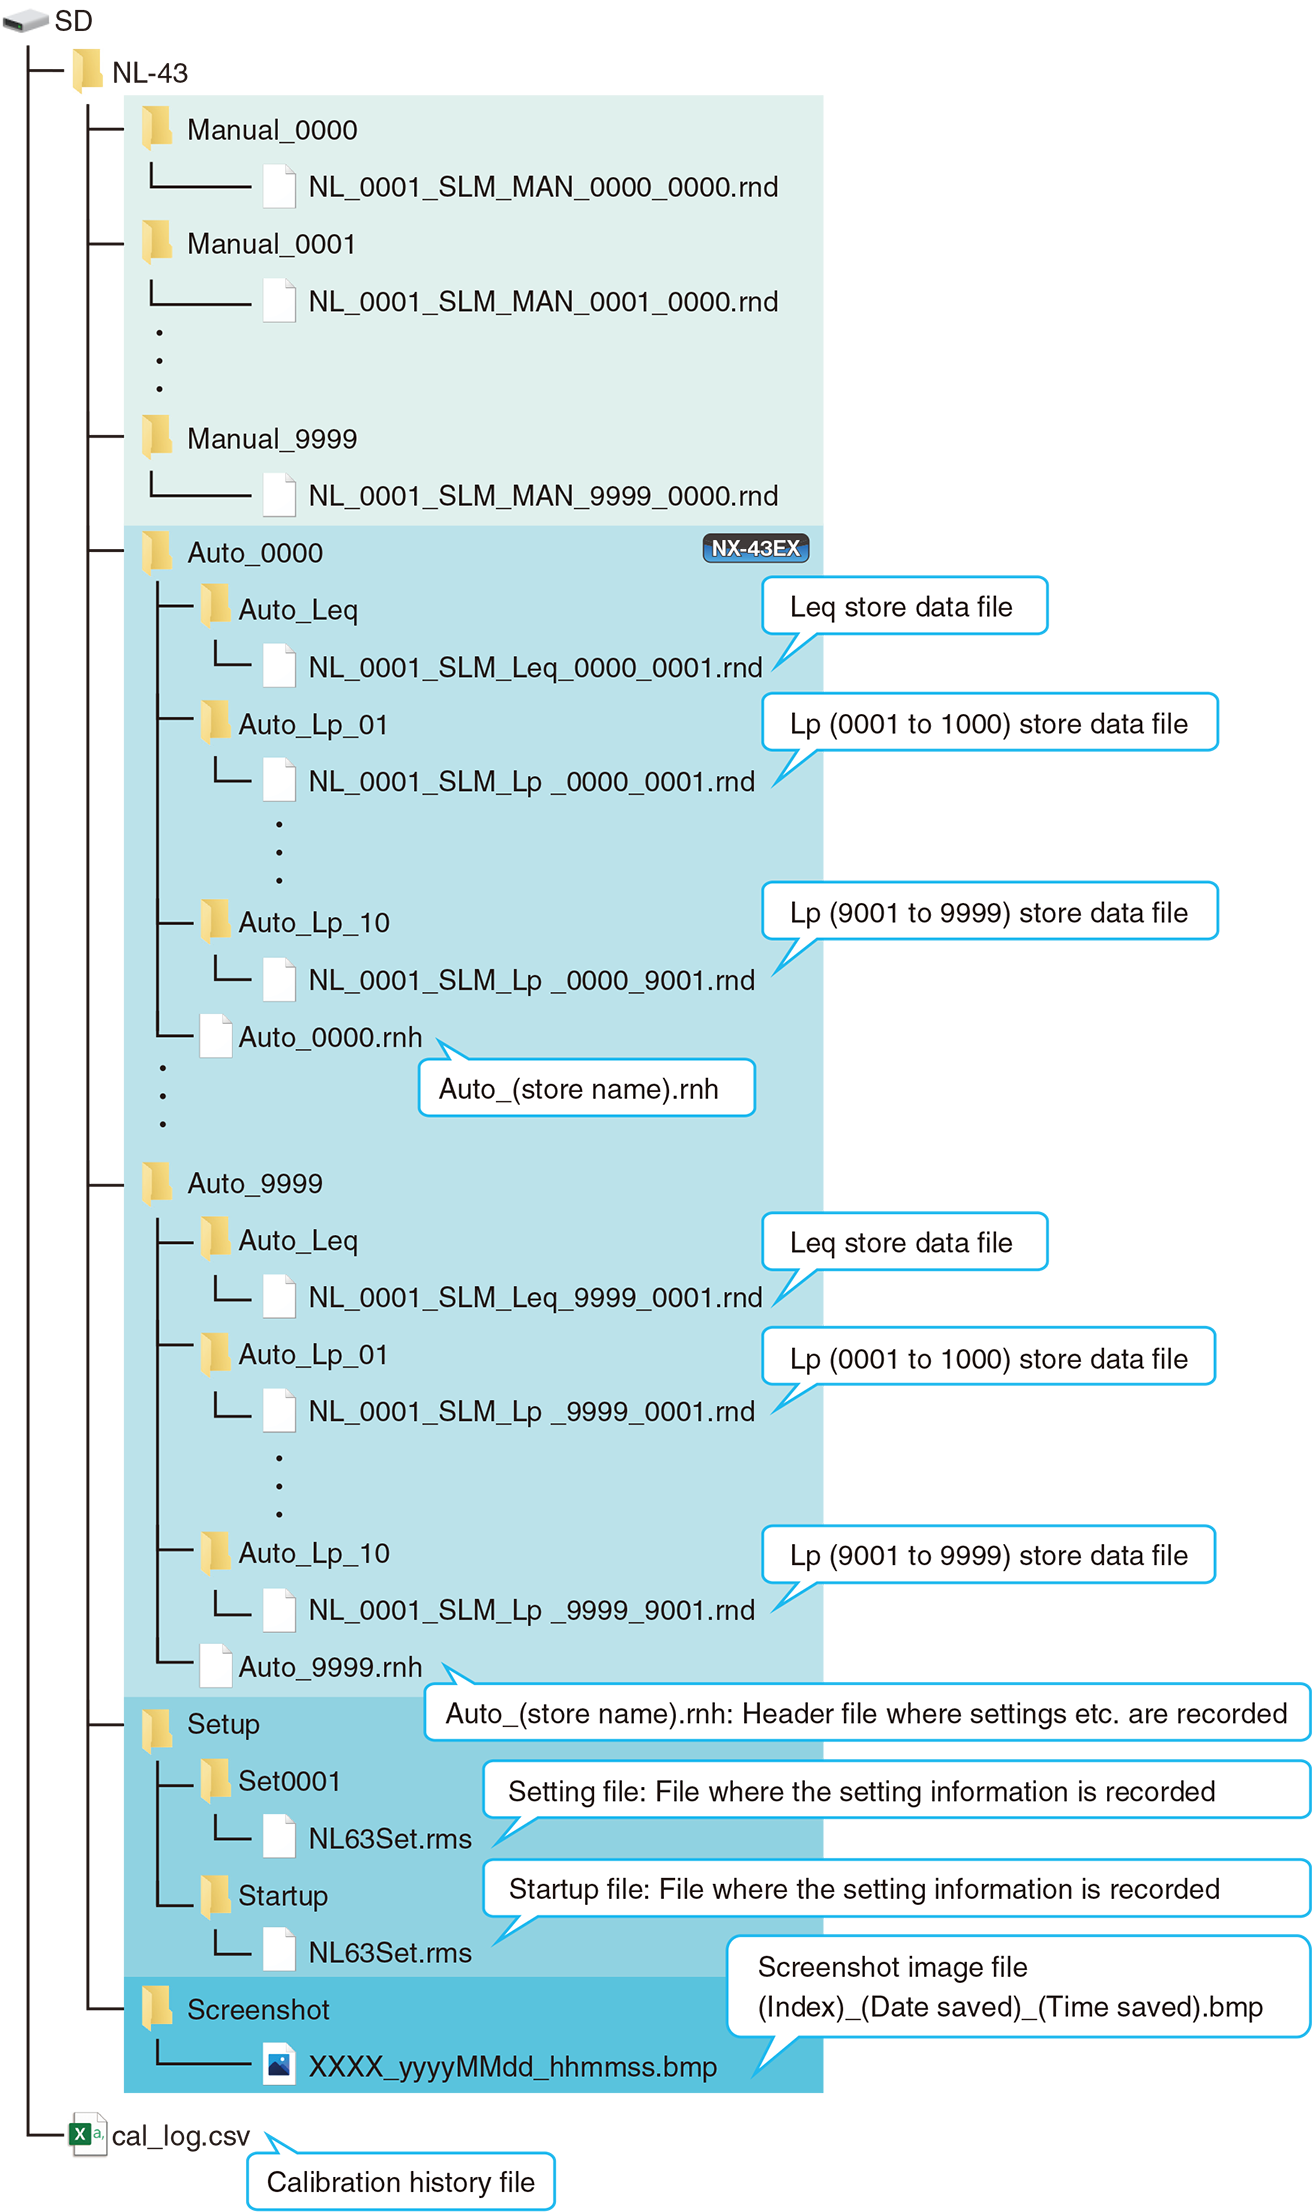Select file name NL_0001_SLM_Leq_9999_0001.rnd
Viewport: 1312px width, 2212px height.
click(535, 1297)
